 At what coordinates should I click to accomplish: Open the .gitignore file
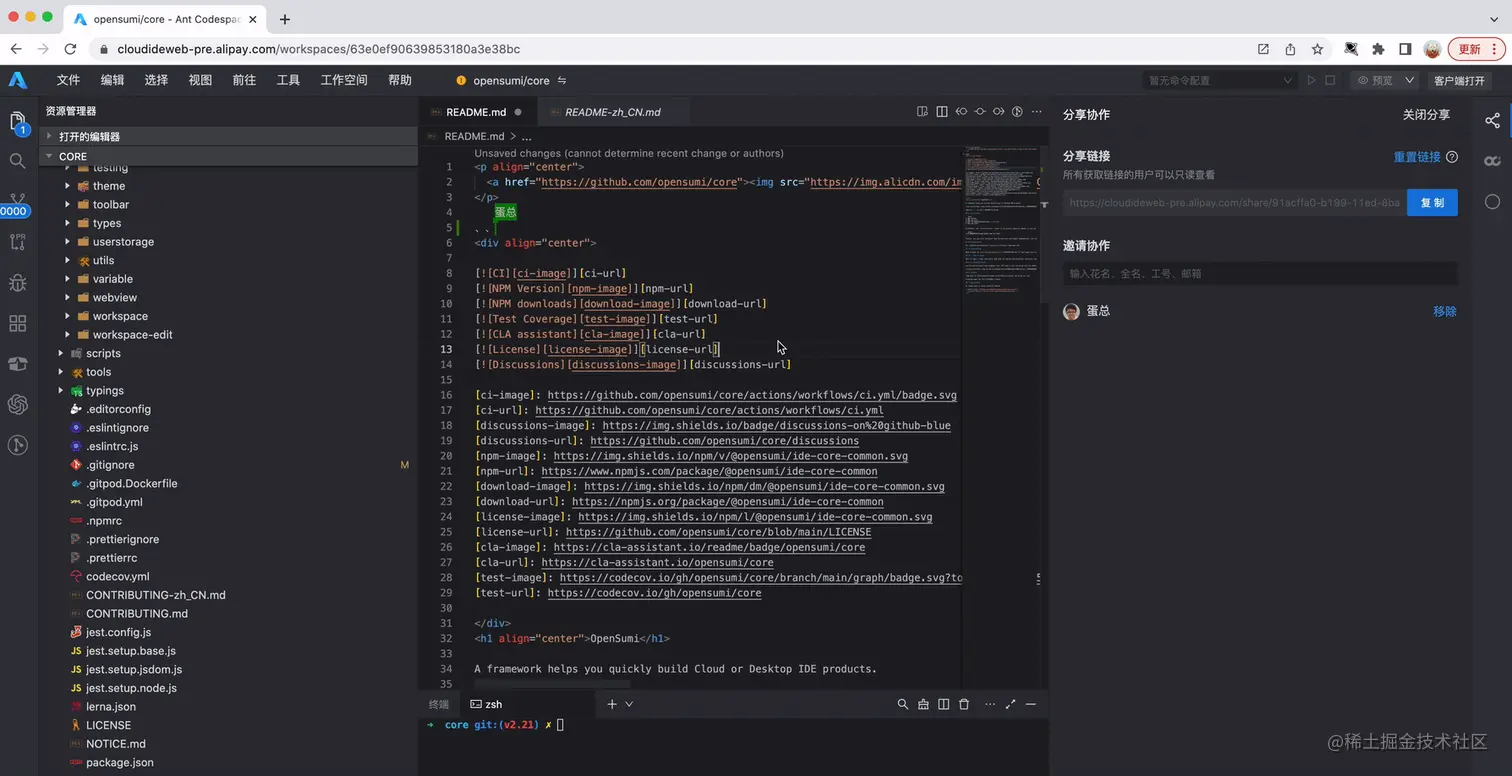point(110,465)
